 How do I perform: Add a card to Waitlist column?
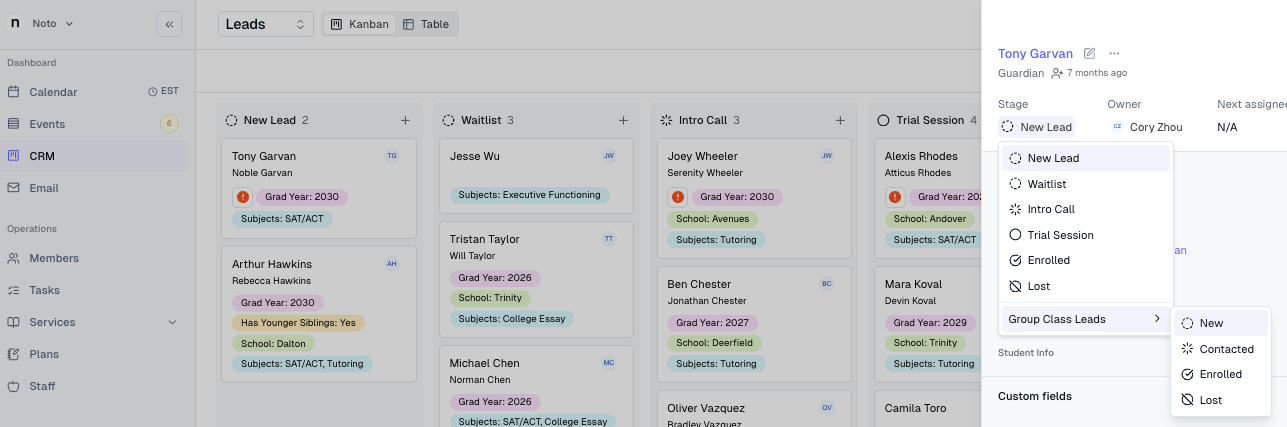pyautogui.click(x=623, y=120)
